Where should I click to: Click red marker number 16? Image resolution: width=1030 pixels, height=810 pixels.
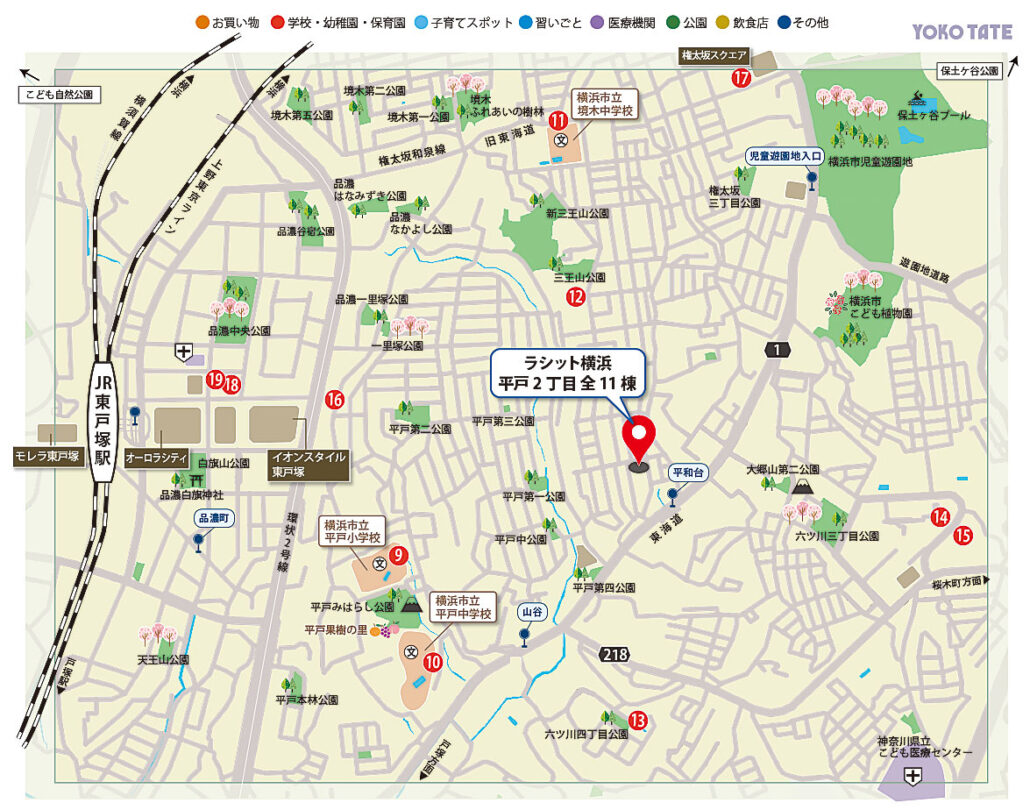click(x=334, y=400)
